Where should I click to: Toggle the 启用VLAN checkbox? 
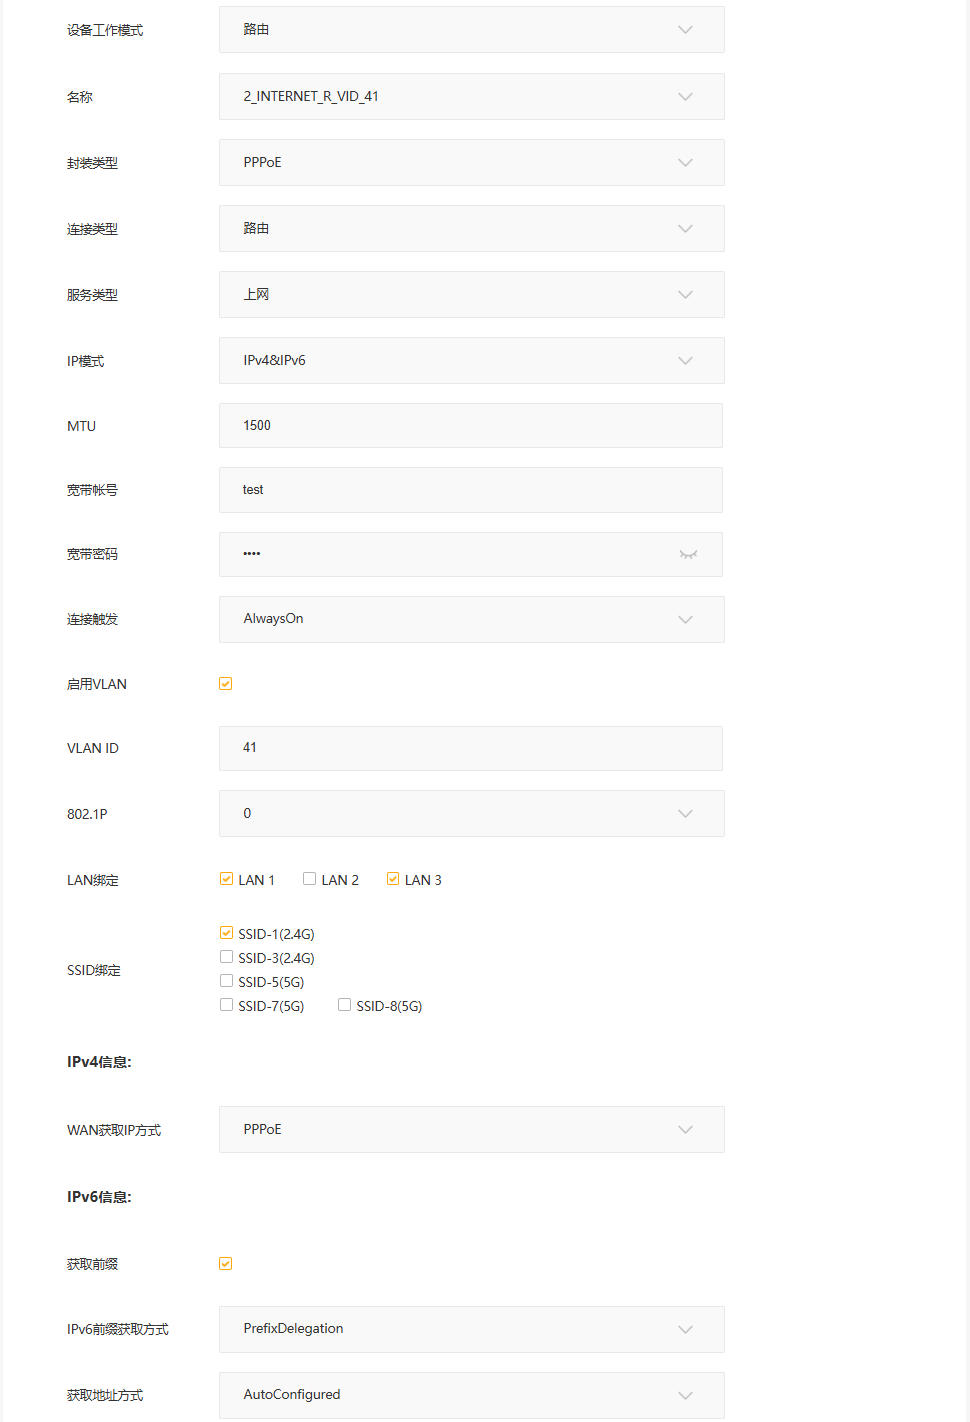pyautogui.click(x=226, y=684)
